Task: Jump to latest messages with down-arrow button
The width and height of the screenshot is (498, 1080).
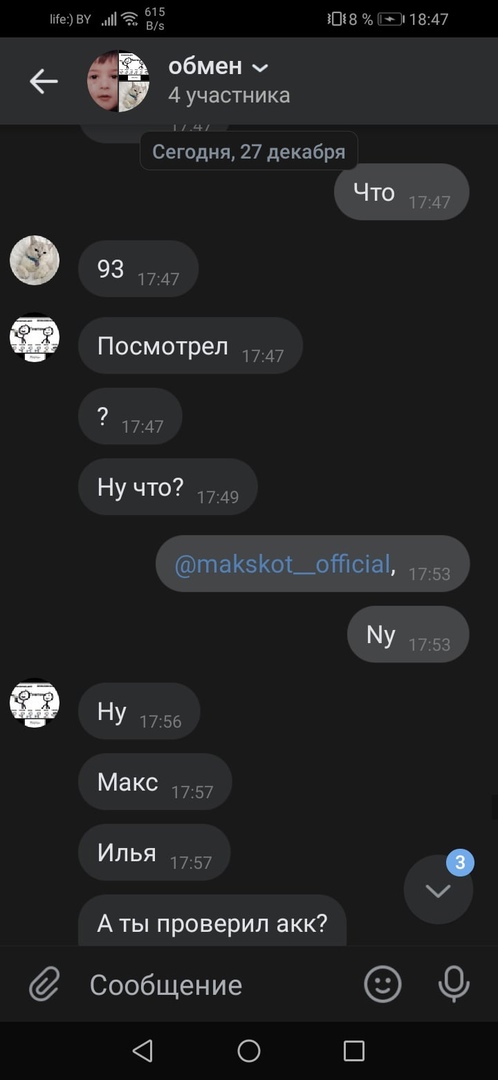Action: click(x=438, y=890)
